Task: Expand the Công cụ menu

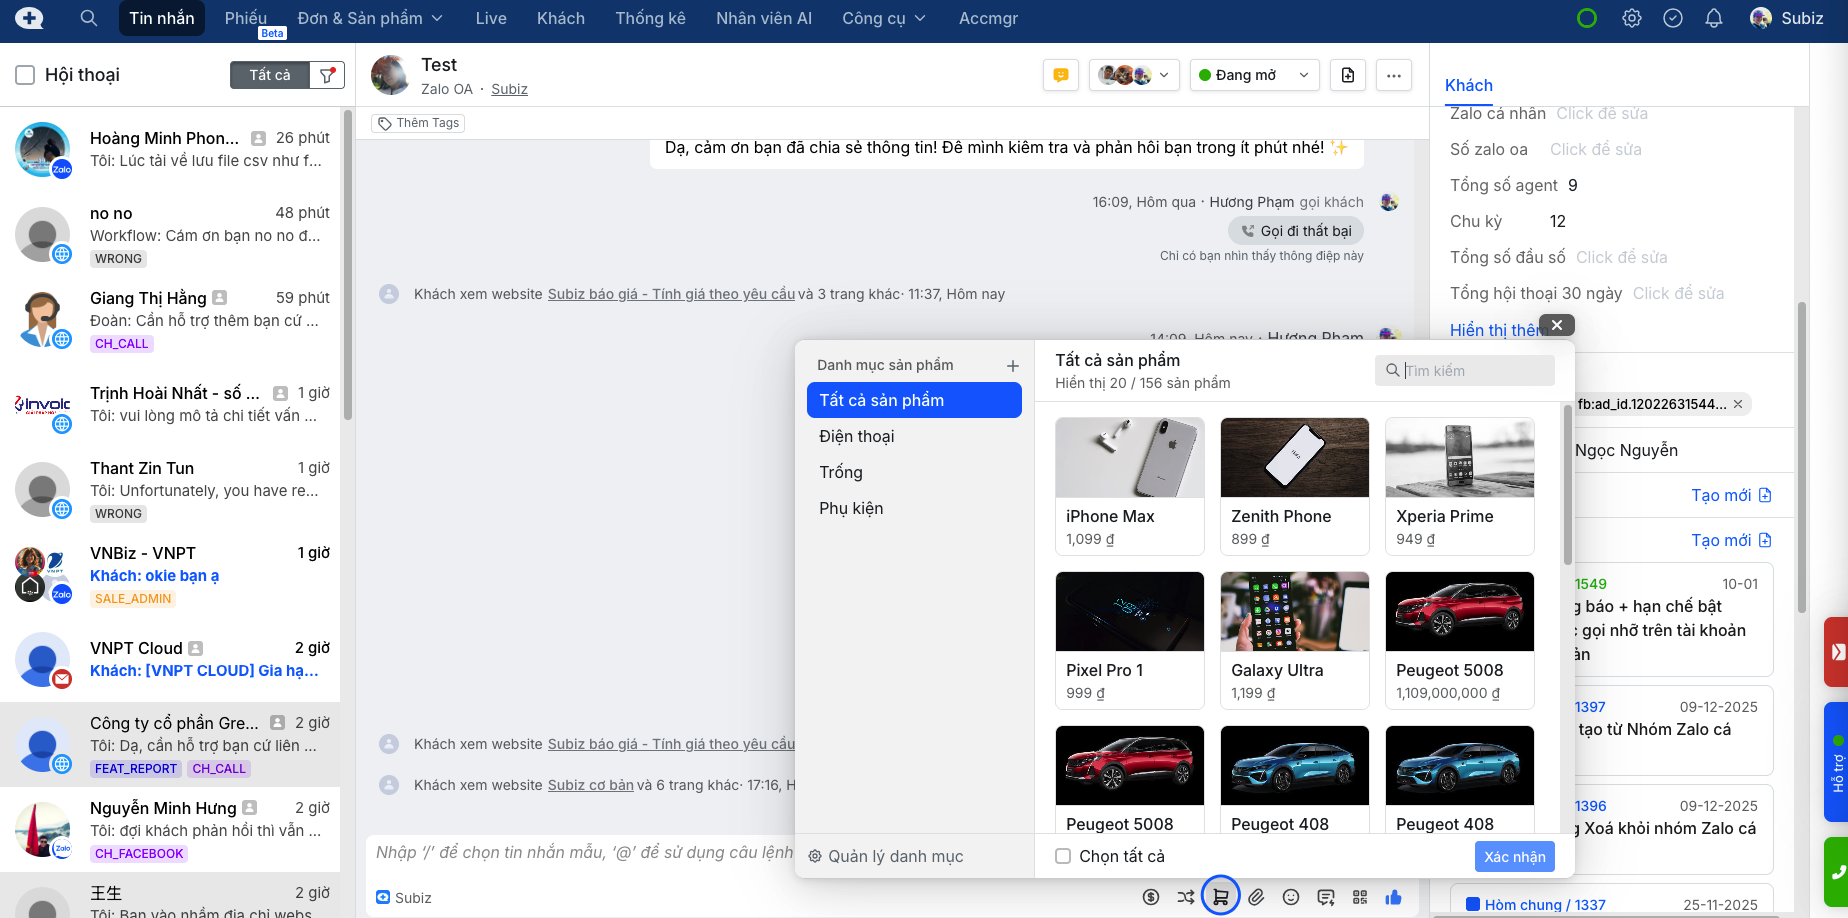Action: (883, 18)
